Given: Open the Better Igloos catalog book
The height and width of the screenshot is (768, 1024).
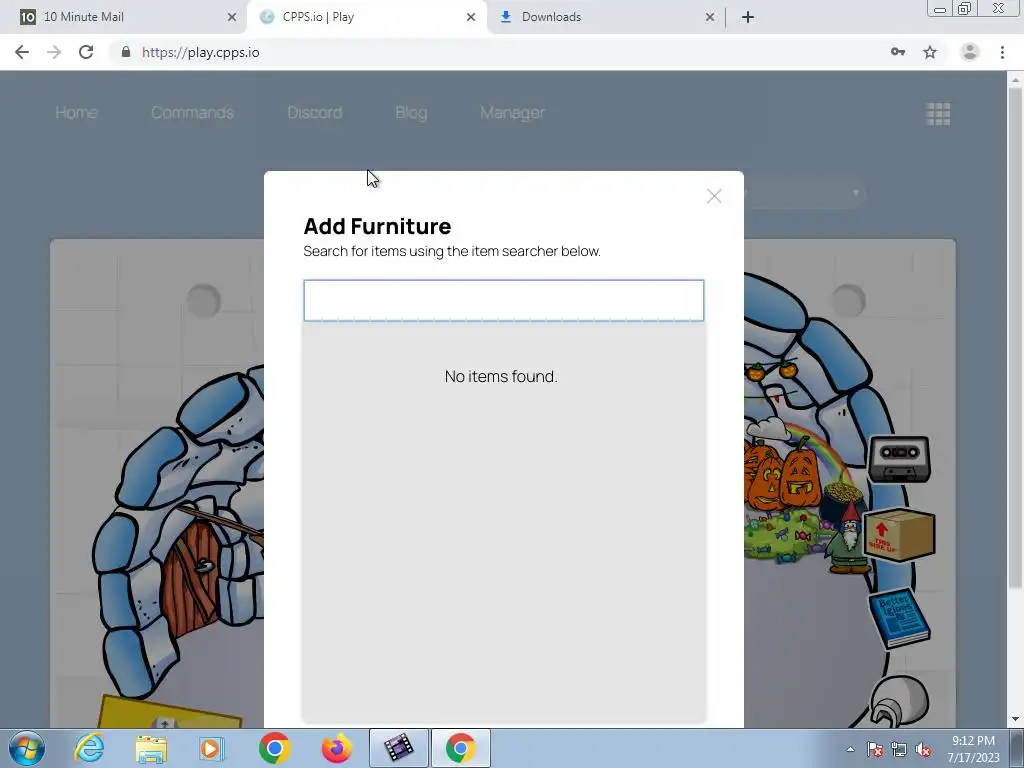Looking at the screenshot, I should [x=899, y=618].
